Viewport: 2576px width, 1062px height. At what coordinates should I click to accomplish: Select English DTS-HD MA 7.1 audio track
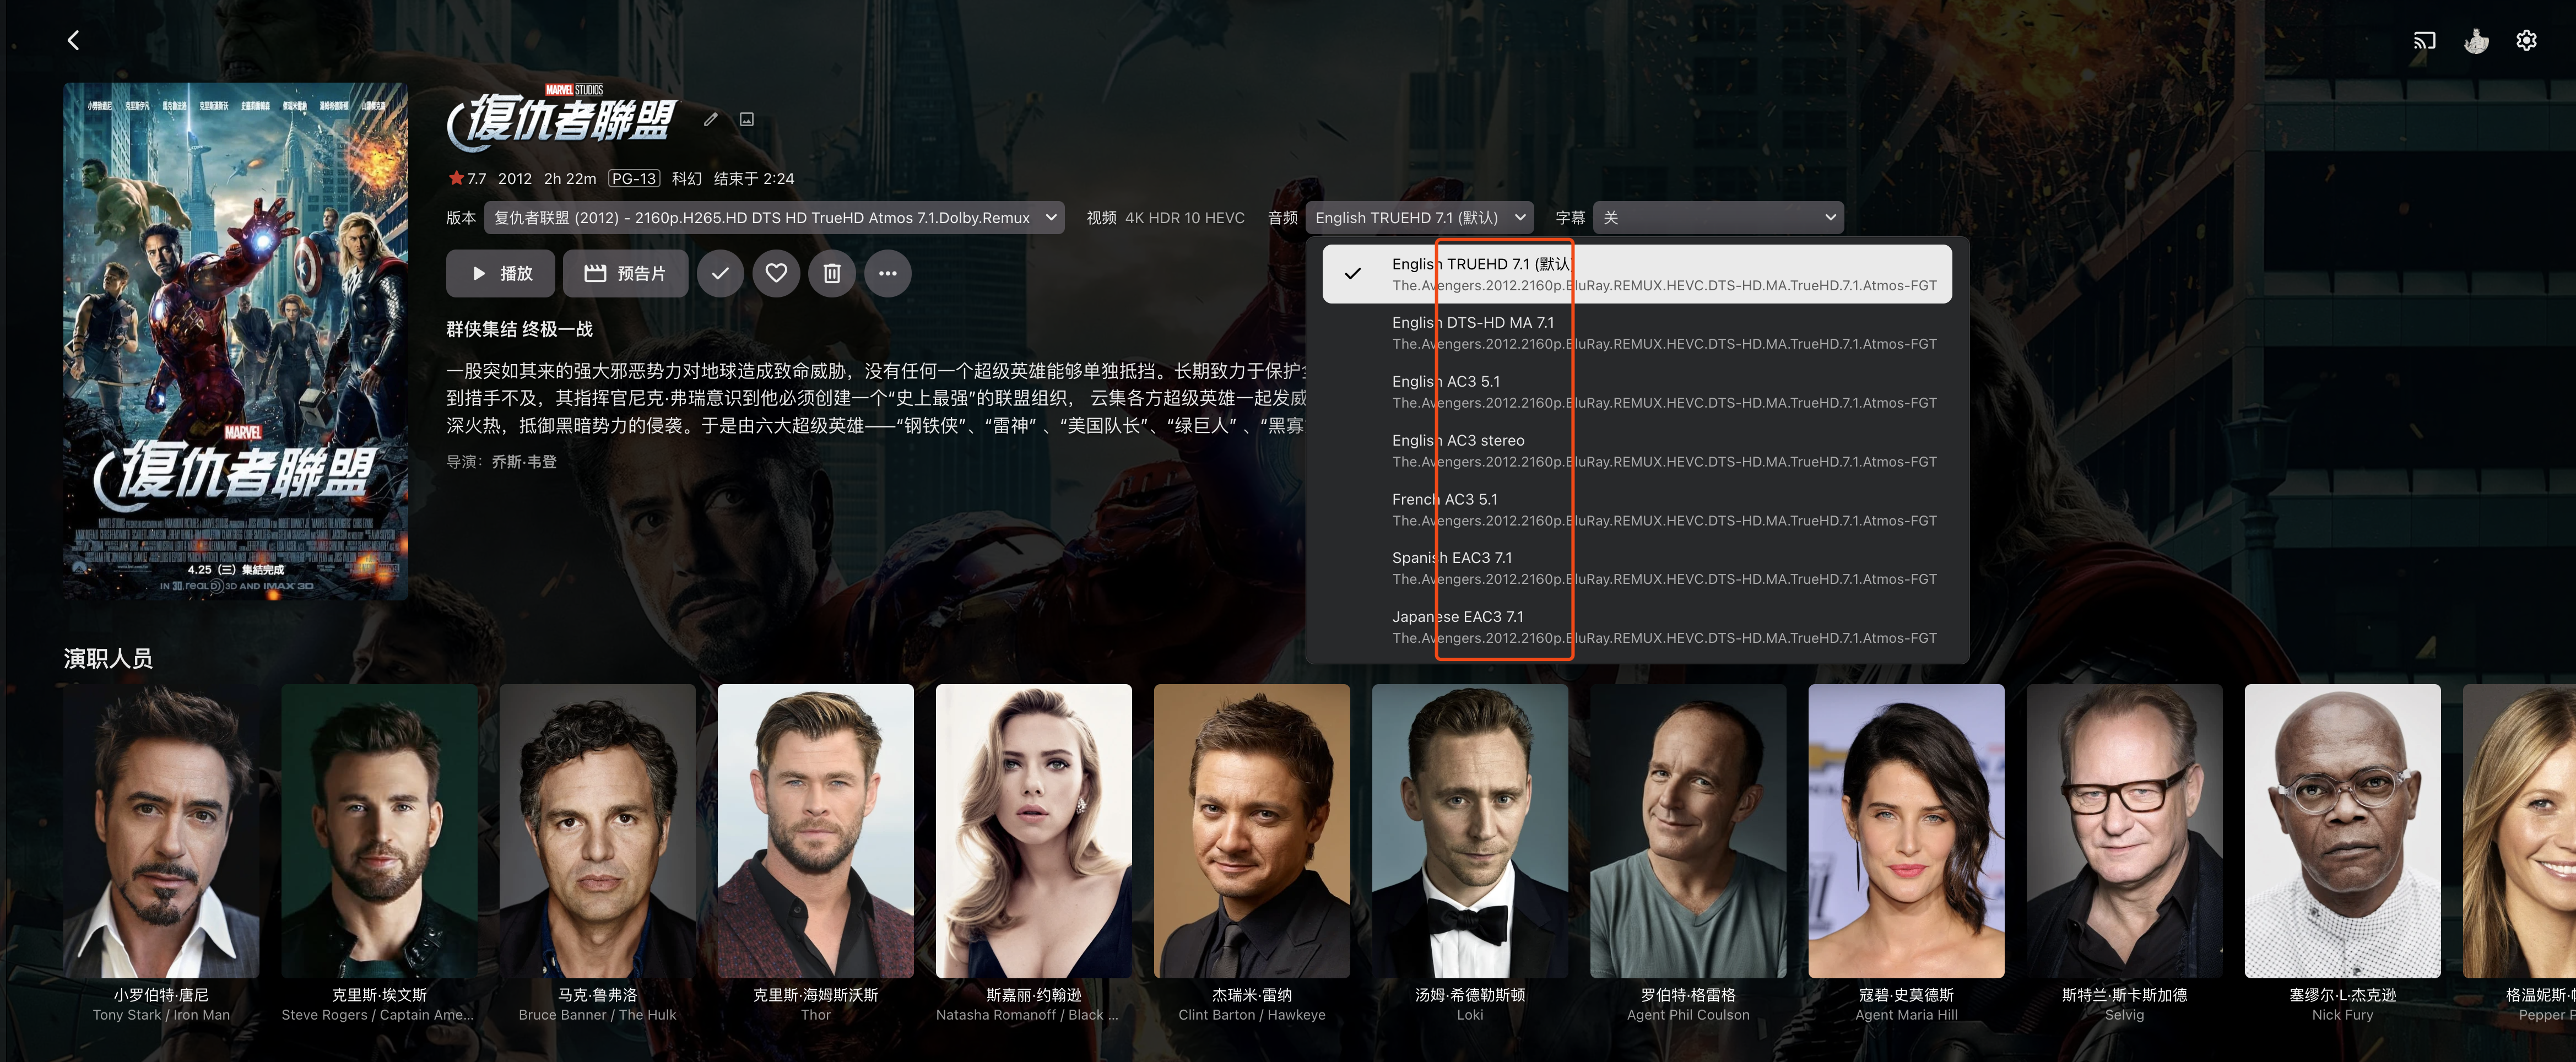[1637, 333]
